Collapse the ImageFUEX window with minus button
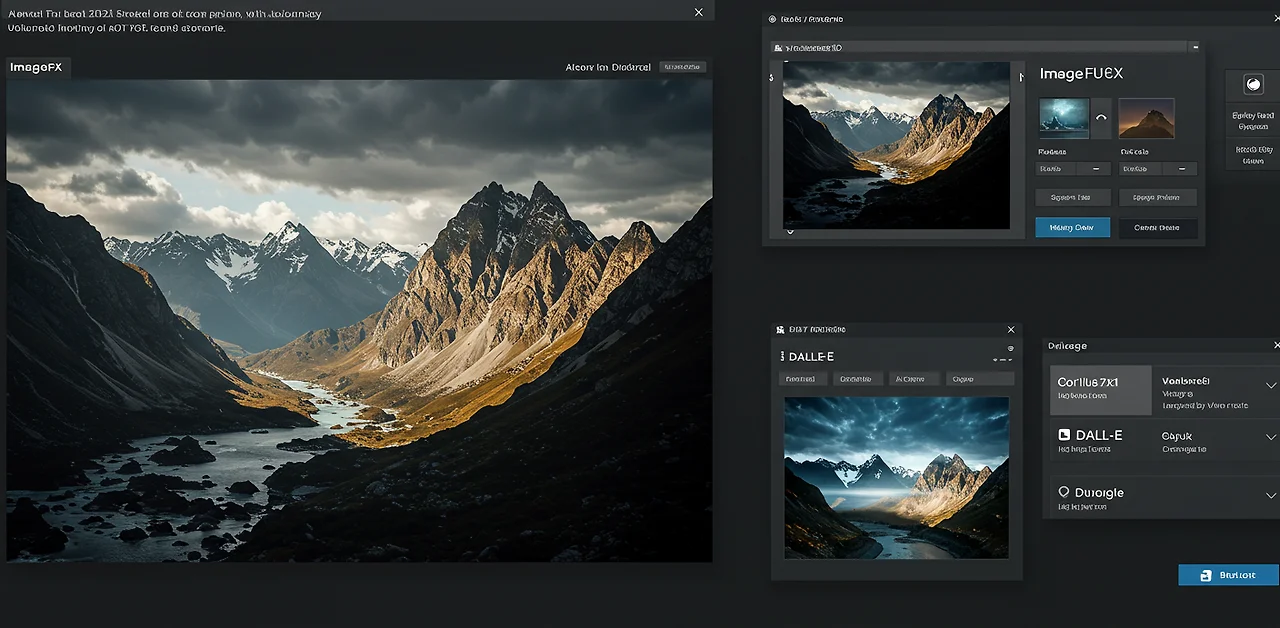Screen dimensions: 1280x628 point(1194,47)
